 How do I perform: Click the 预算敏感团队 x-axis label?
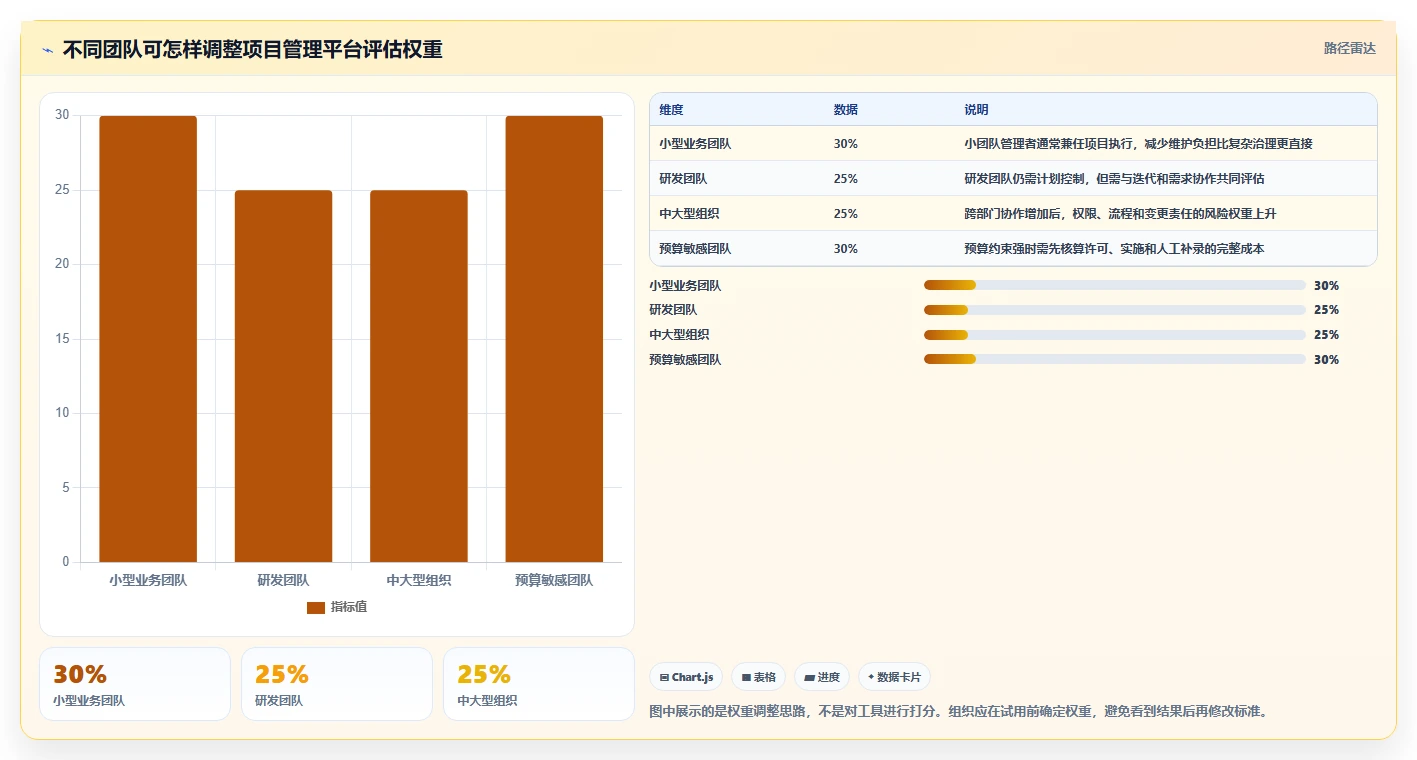pos(554,580)
